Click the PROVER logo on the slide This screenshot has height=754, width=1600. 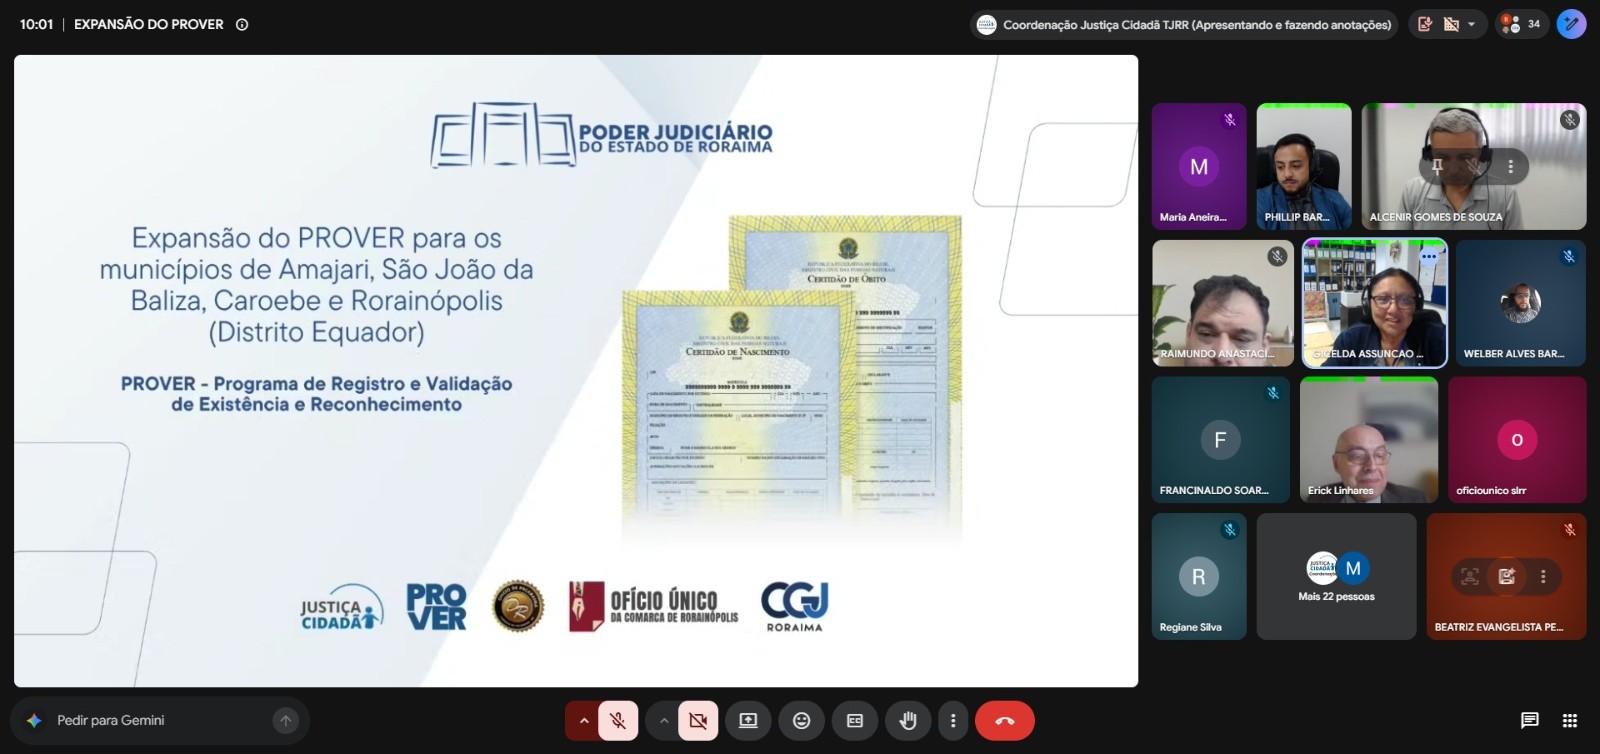tap(436, 607)
